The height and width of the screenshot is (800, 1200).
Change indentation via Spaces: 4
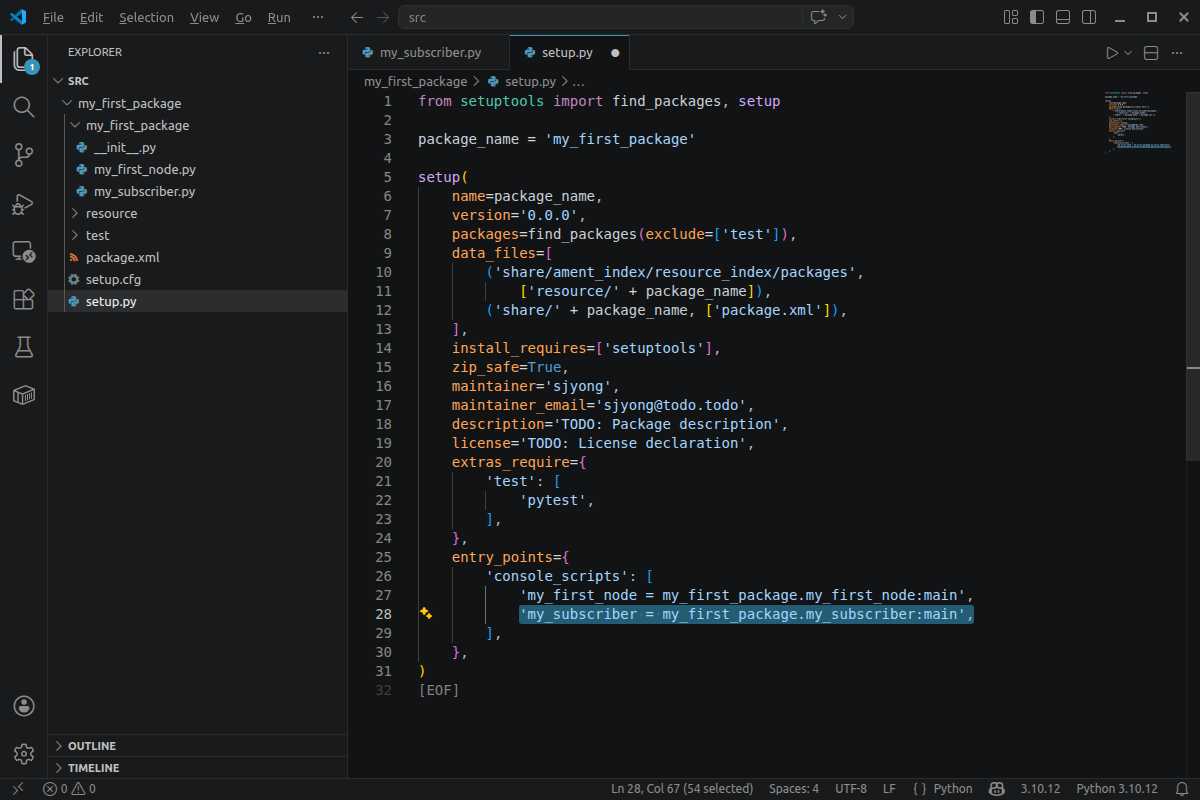coord(794,788)
